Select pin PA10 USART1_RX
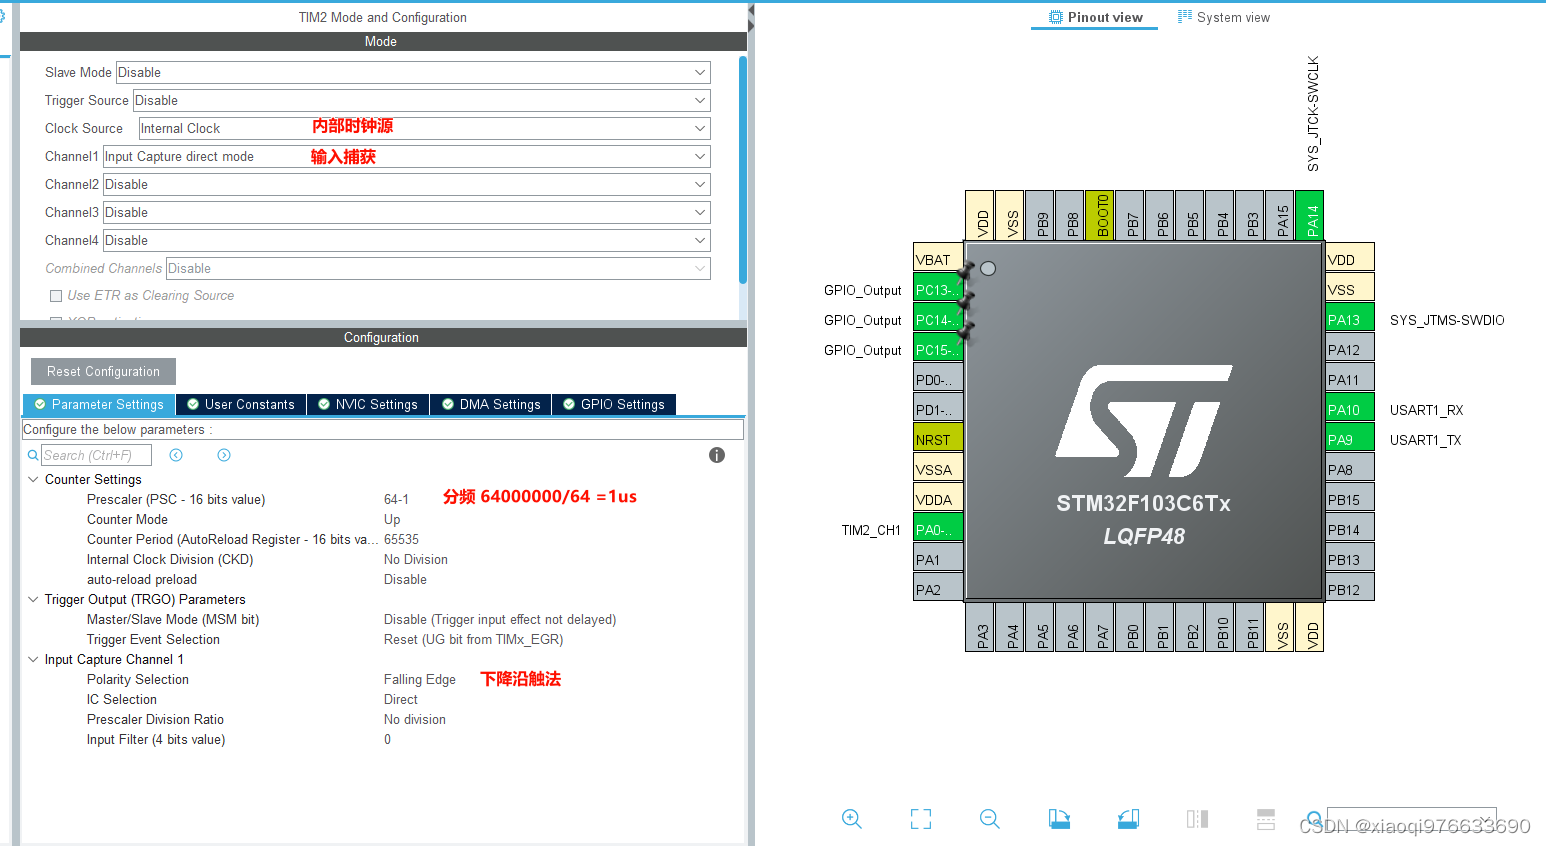Image resolution: width=1546 pixels, height=846 pixels. (x=1350, y=408)
